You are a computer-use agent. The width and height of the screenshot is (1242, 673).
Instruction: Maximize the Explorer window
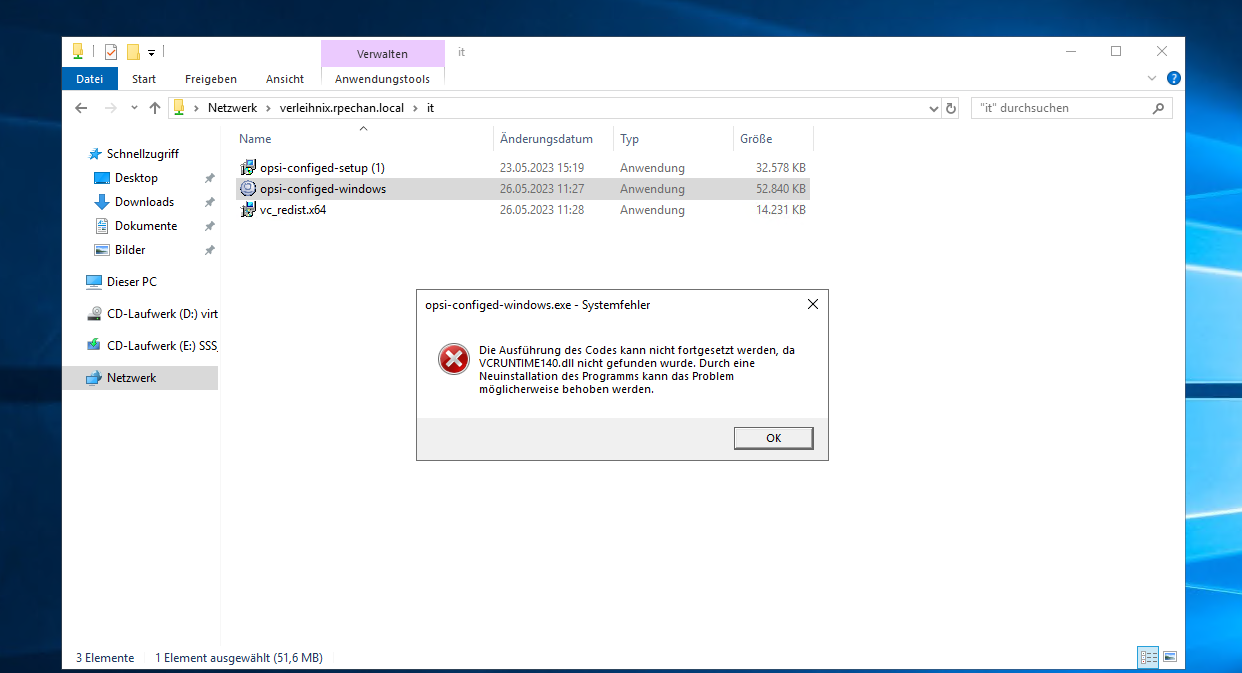(x=1116, y=52)
